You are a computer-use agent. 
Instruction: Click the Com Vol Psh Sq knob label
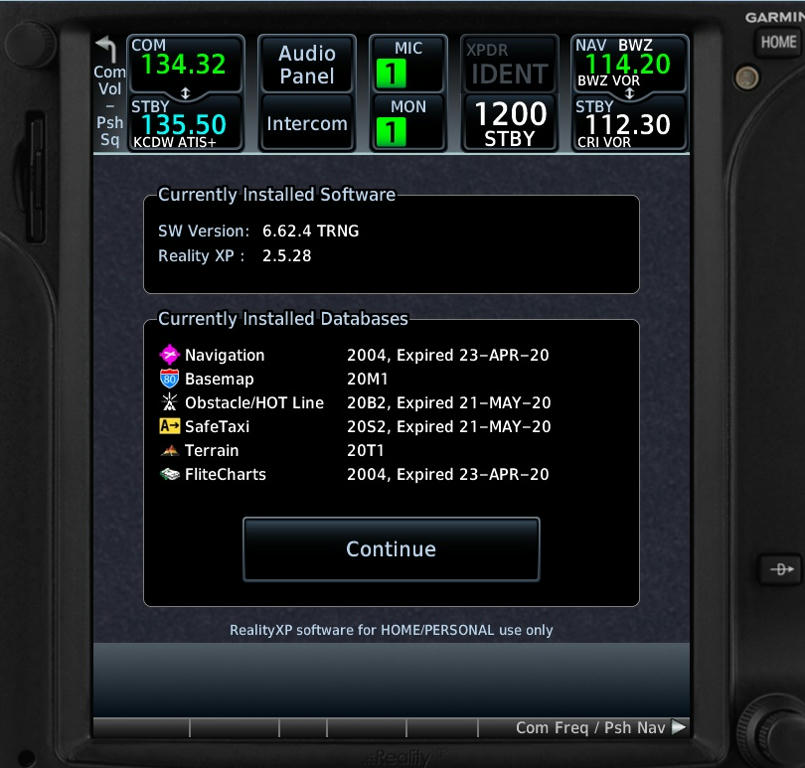point(109,106)
